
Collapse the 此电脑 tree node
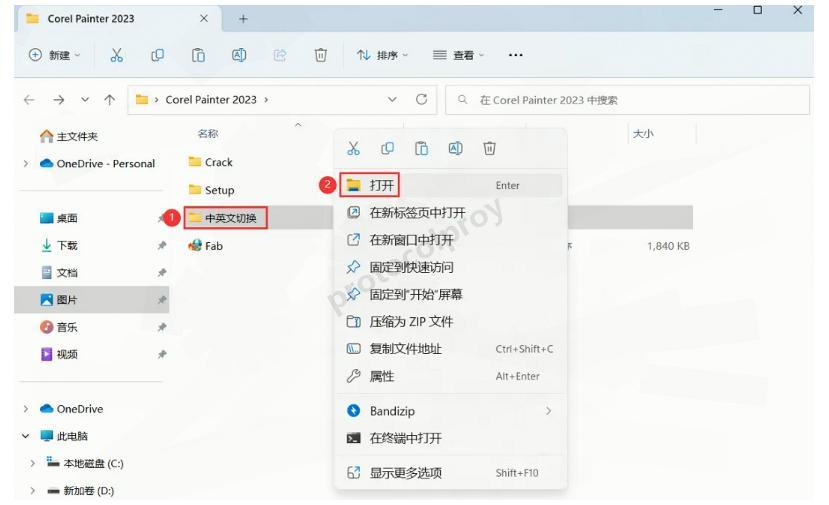coord(26,436)
